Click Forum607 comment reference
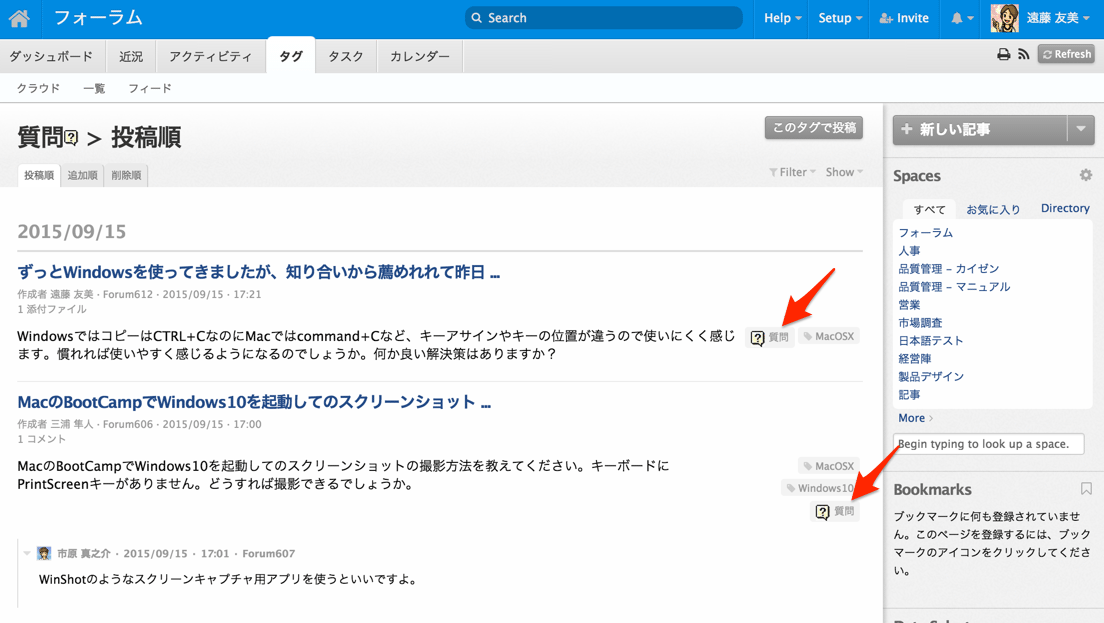 pos(268,553)
